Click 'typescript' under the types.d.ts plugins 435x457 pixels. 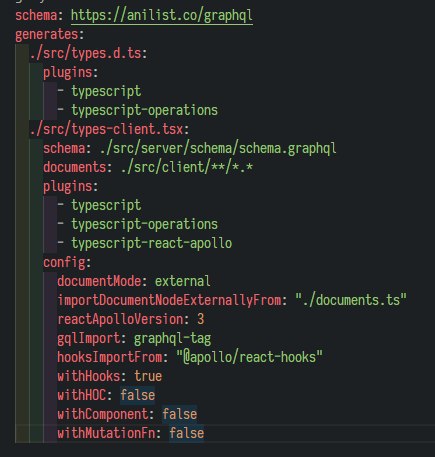click(106, 91)
